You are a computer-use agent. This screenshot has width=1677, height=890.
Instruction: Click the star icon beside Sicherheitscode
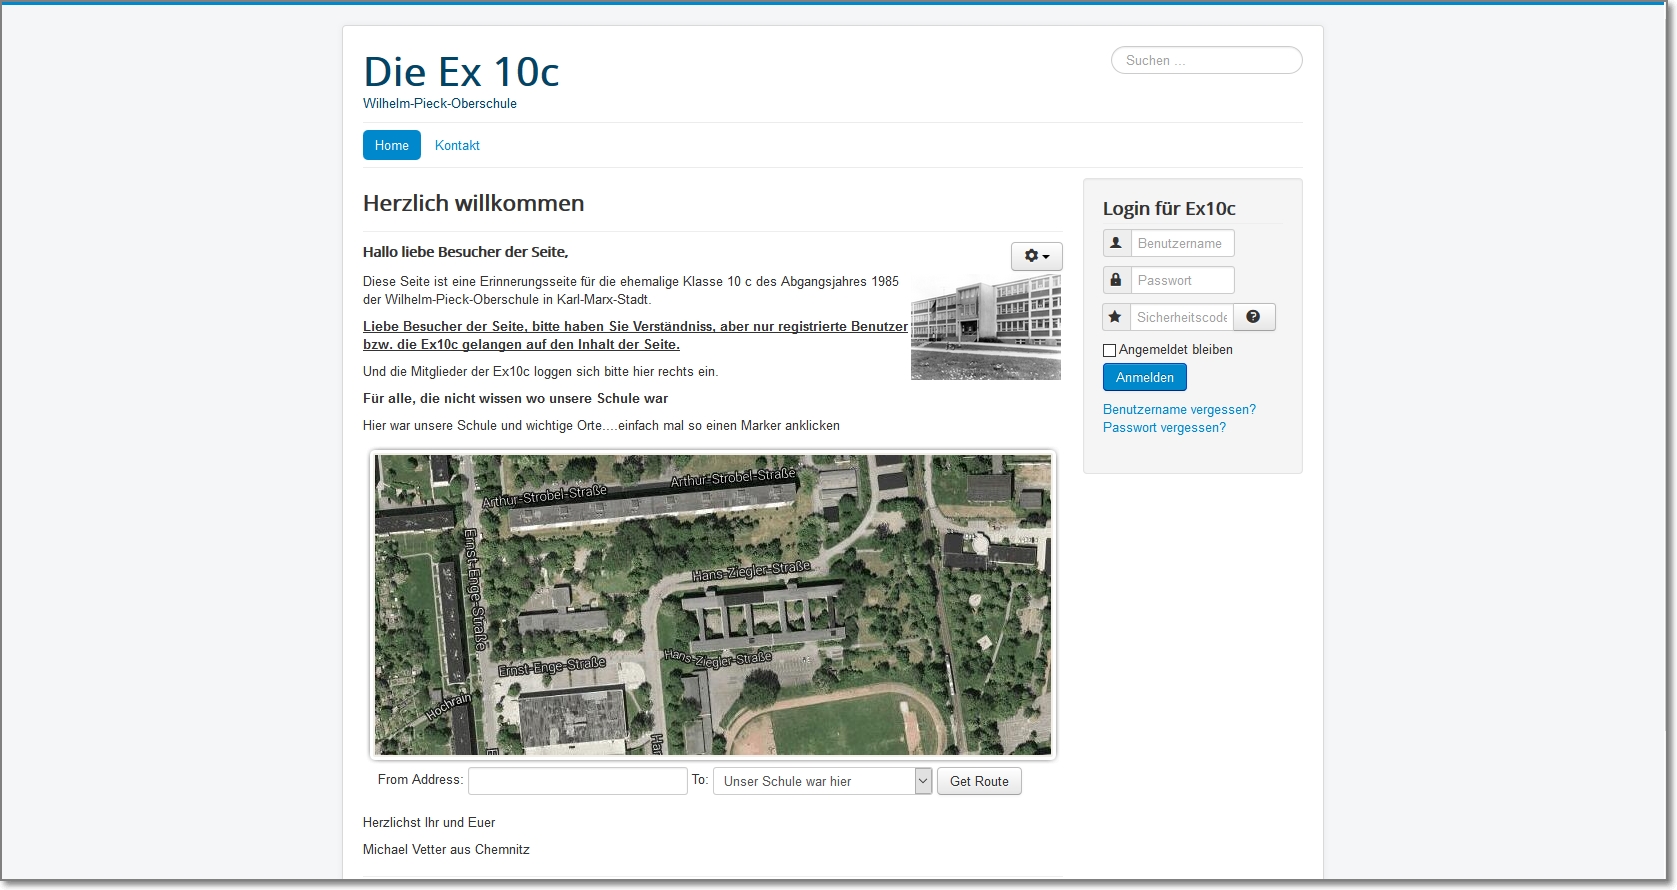pos(1116,317)
